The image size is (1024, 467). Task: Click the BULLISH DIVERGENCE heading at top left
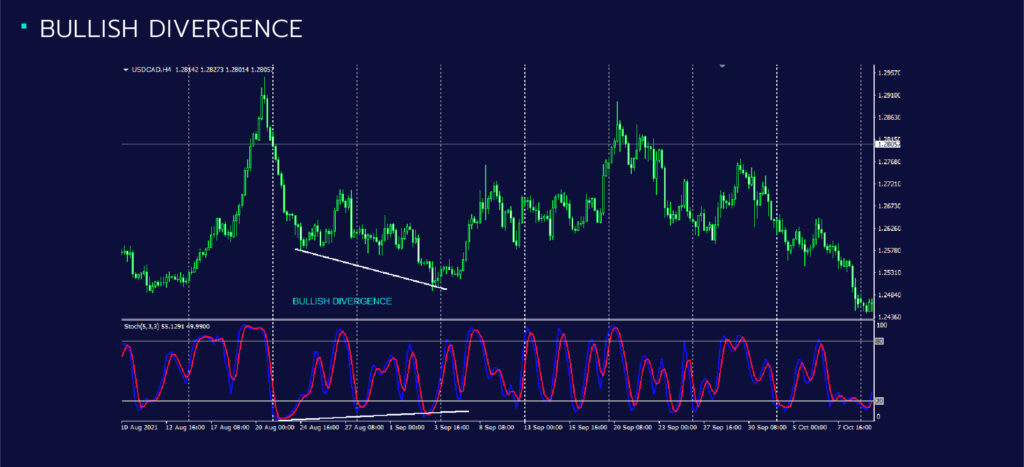coord(170,30)
